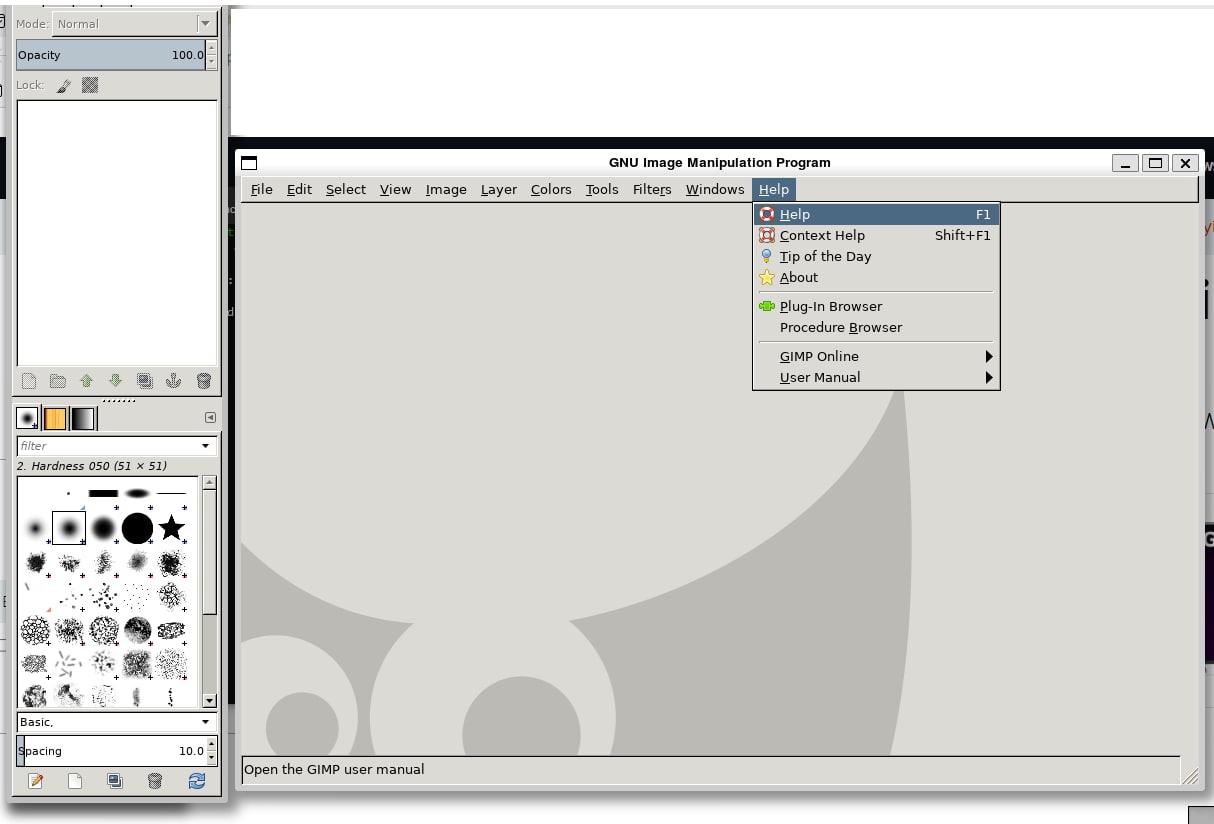Decrease Spacing with the down stepper
This screenshot has width=1214, height=824.
tap(211, 758)
